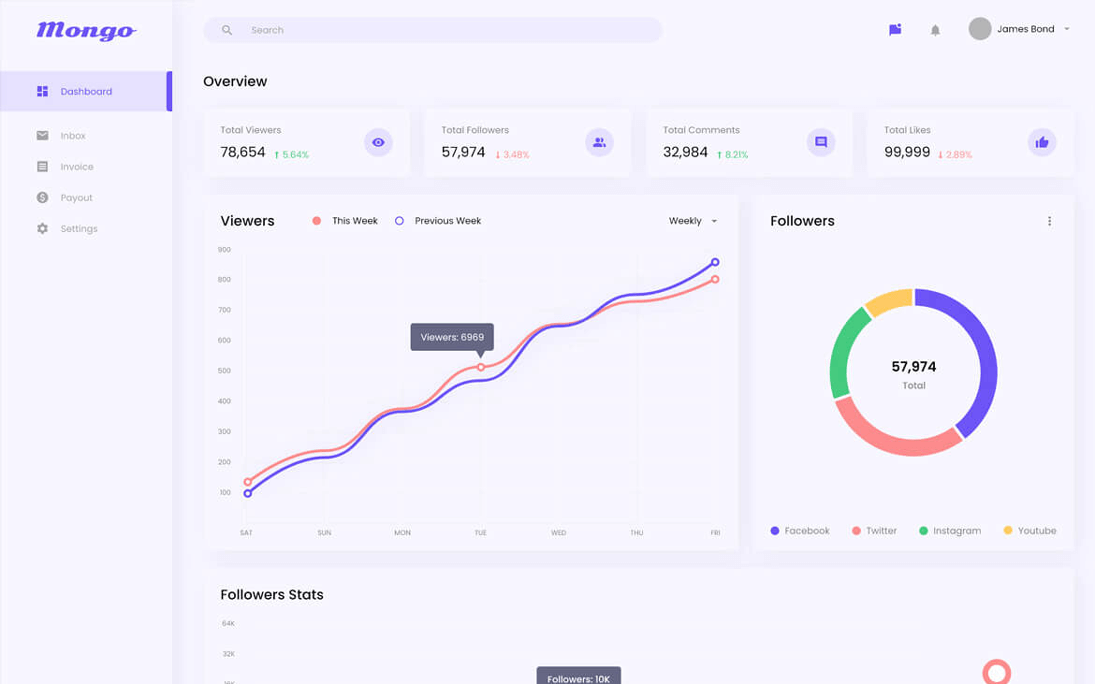Click James Bond profile avatar
Image resolution: width=1095 pixels, height=684 pixels.
pos(980,29)
